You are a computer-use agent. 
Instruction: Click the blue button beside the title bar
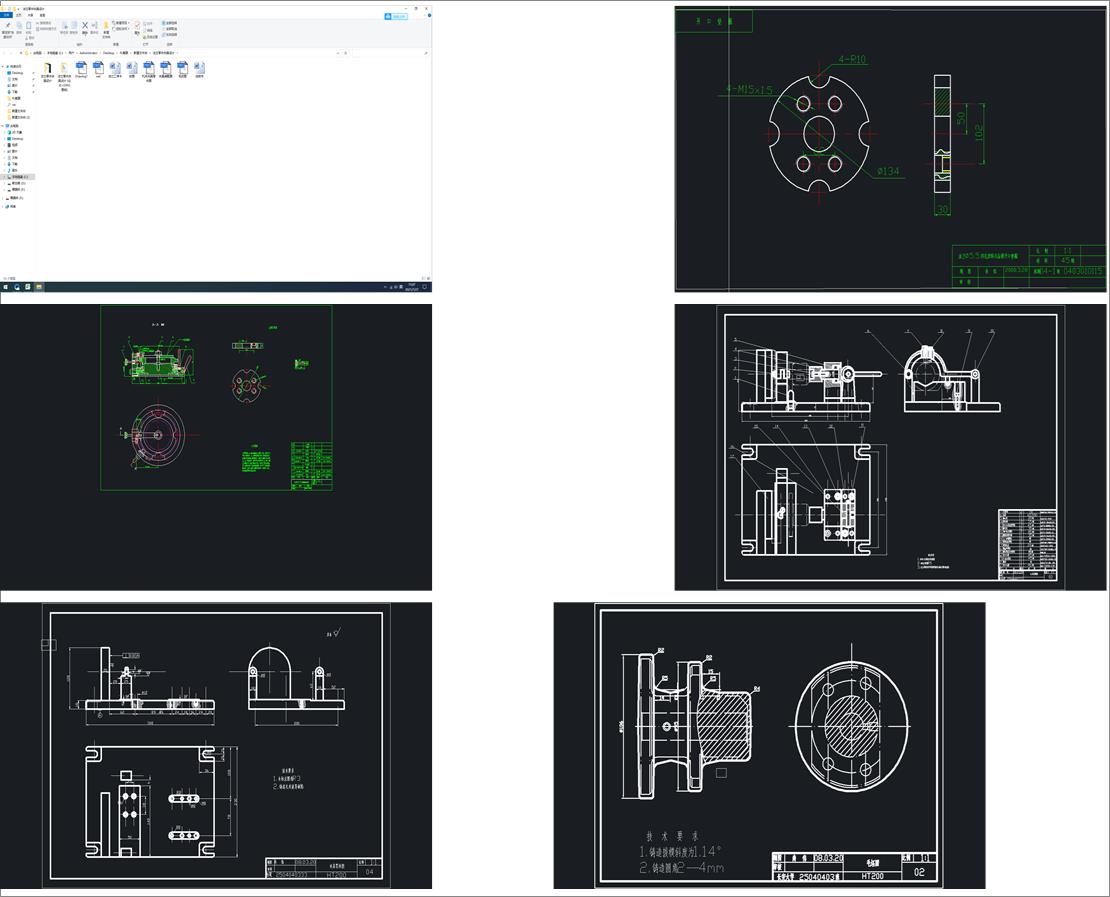pyautogui.click(x=396, y=16)
